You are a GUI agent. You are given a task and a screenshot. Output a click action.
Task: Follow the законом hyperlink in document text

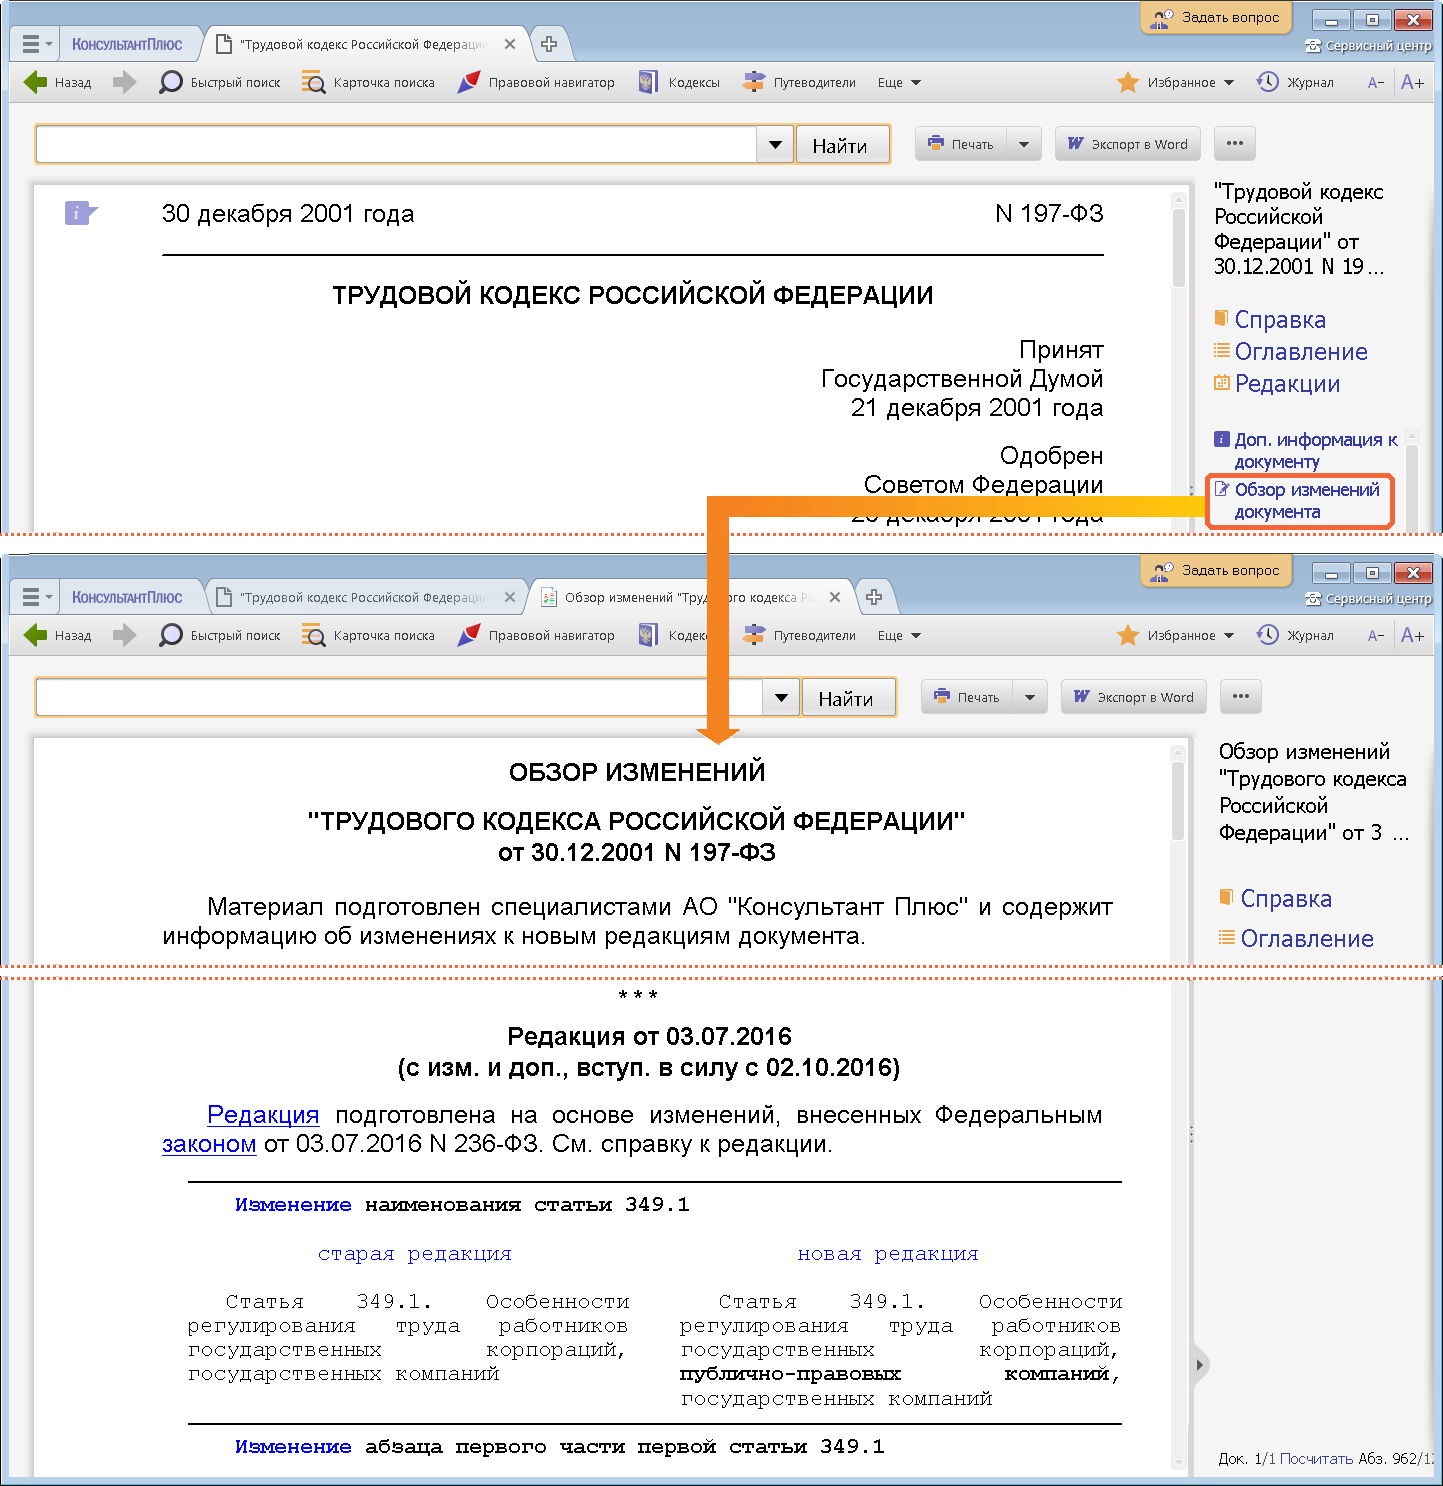coord(209,1144)
